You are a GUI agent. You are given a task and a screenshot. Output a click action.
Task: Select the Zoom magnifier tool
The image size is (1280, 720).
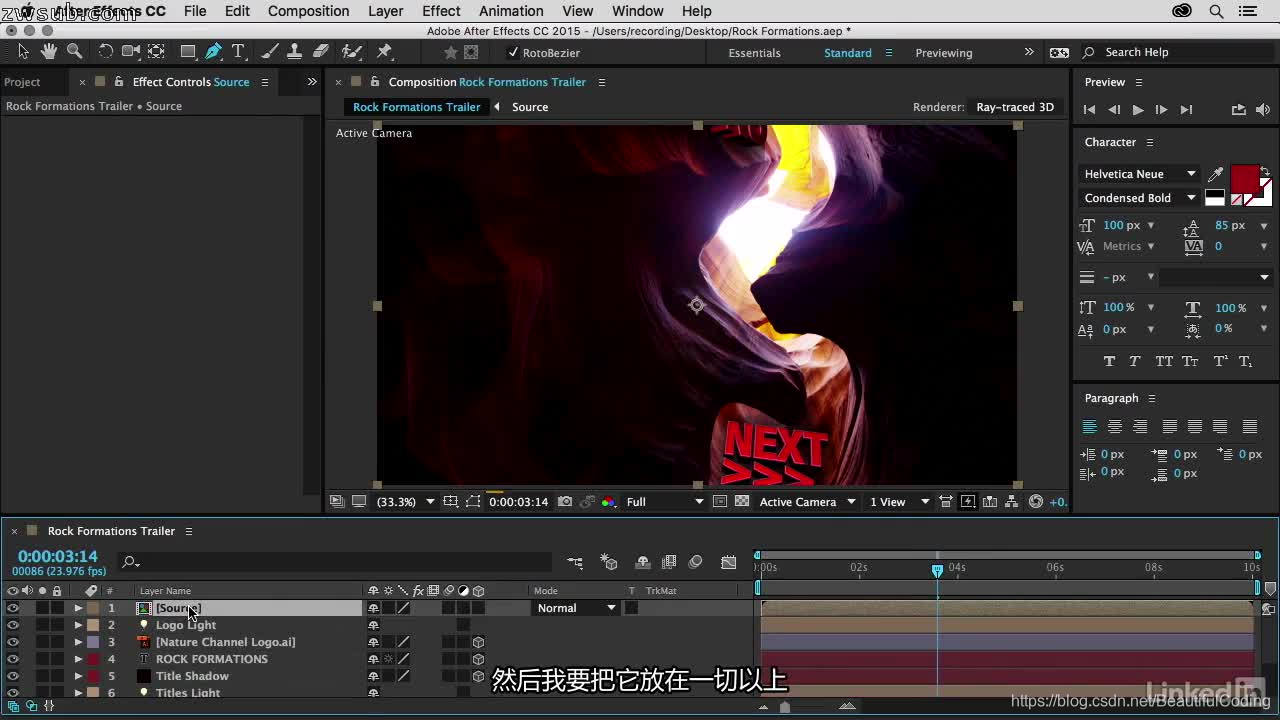pos(74,51)
